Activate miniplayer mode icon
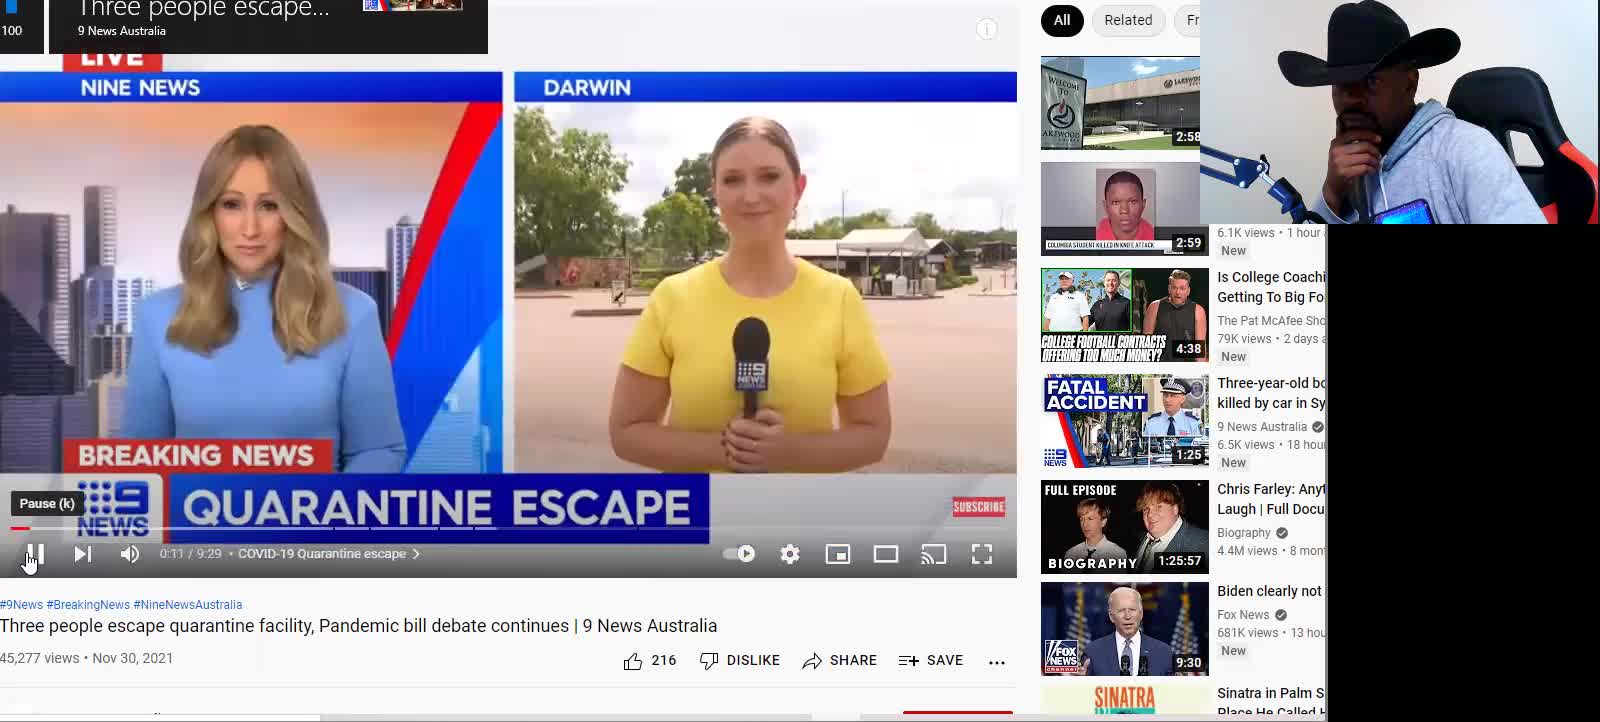The image size is (1600, 722). (838, 554)
